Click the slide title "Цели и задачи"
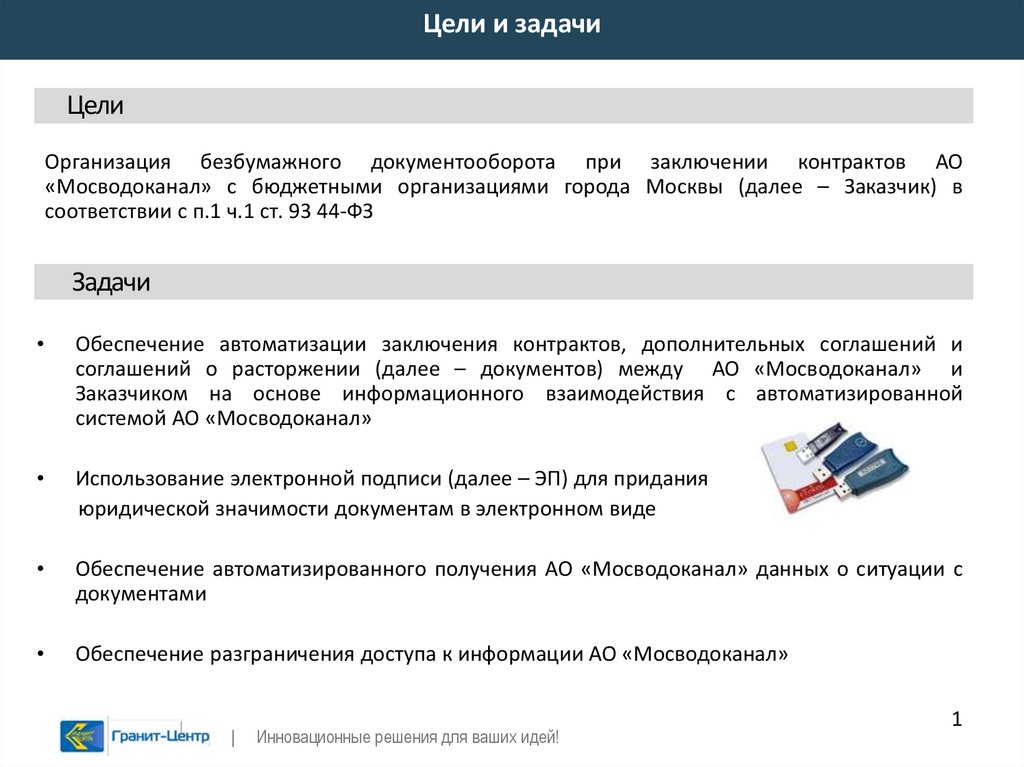 [x=511, y=24]
